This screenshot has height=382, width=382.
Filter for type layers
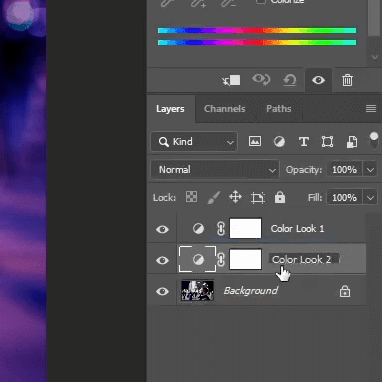pyautogui.click(x=304, y=142)
